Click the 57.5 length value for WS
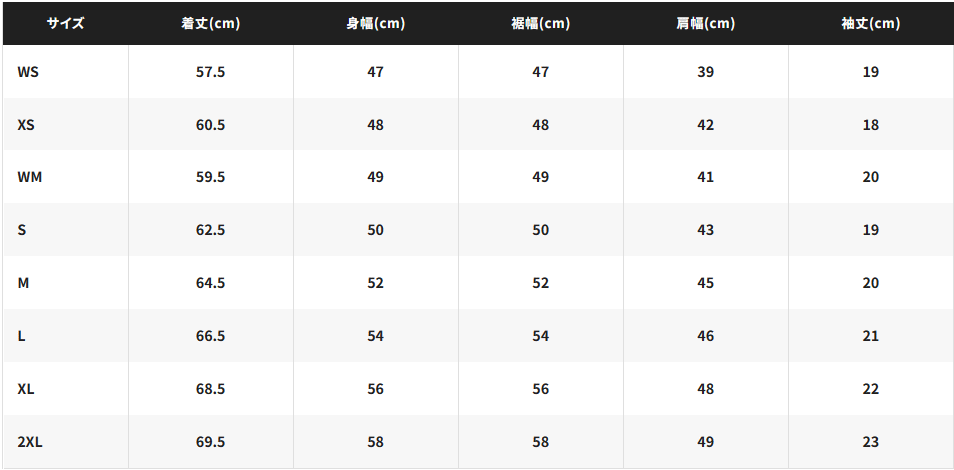Viewport: 954px width, 470px height. point(211,72)
